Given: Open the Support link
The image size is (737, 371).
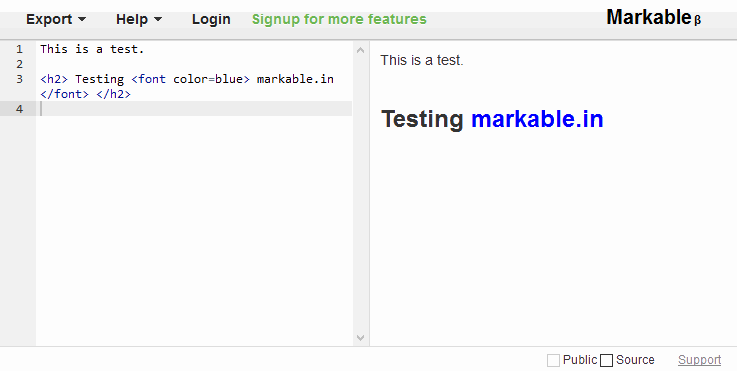Looking at the screenshot, I should point(699,360).
